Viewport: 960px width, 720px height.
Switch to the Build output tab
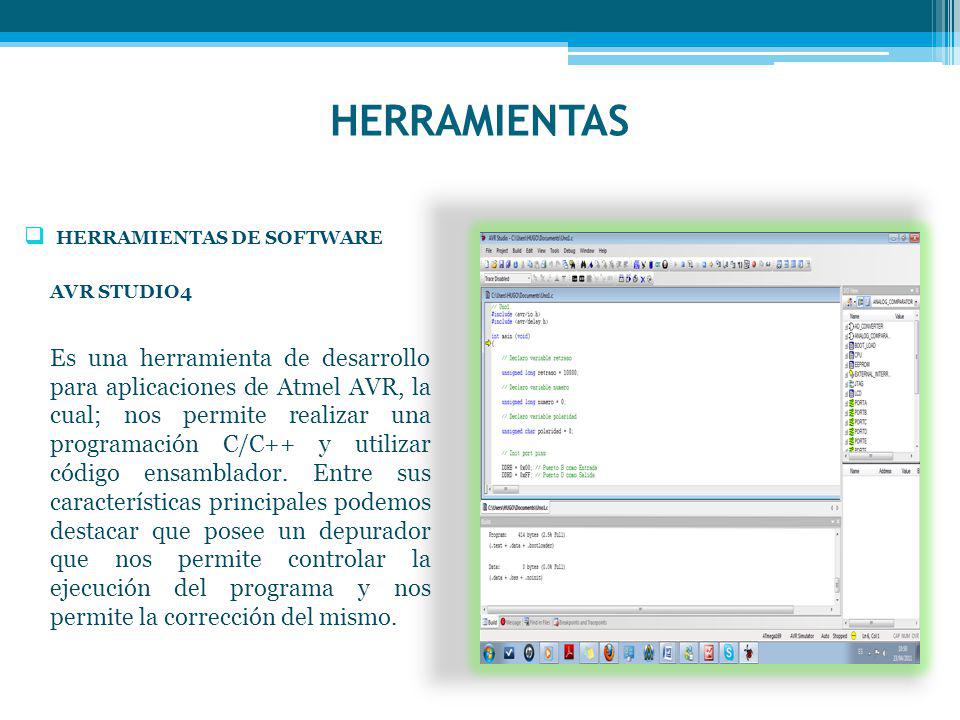[x=490, y=623]
